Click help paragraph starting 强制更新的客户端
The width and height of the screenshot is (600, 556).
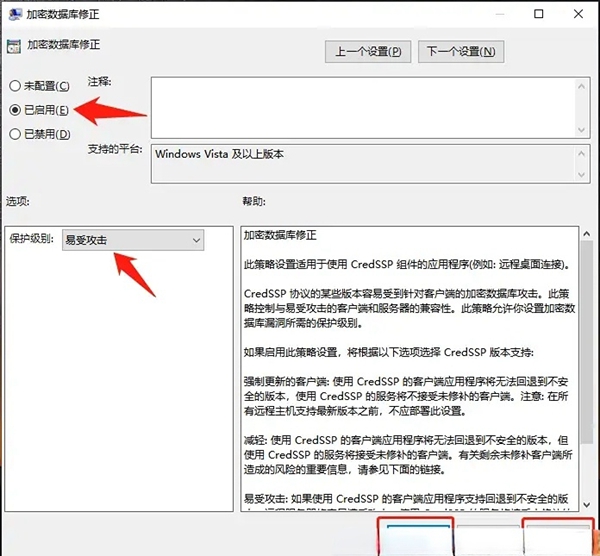(406, 396)
